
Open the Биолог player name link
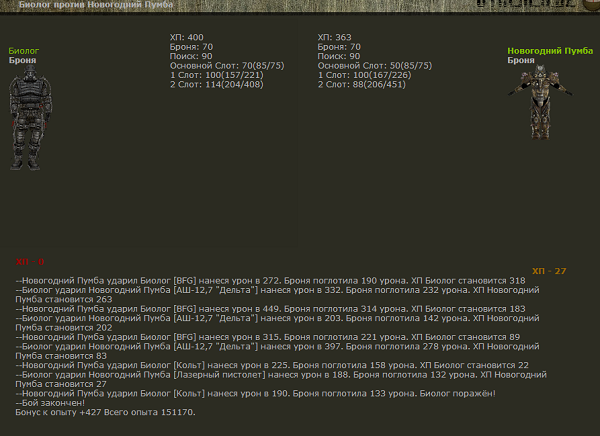pyautogui.click(x=24, y=50)
